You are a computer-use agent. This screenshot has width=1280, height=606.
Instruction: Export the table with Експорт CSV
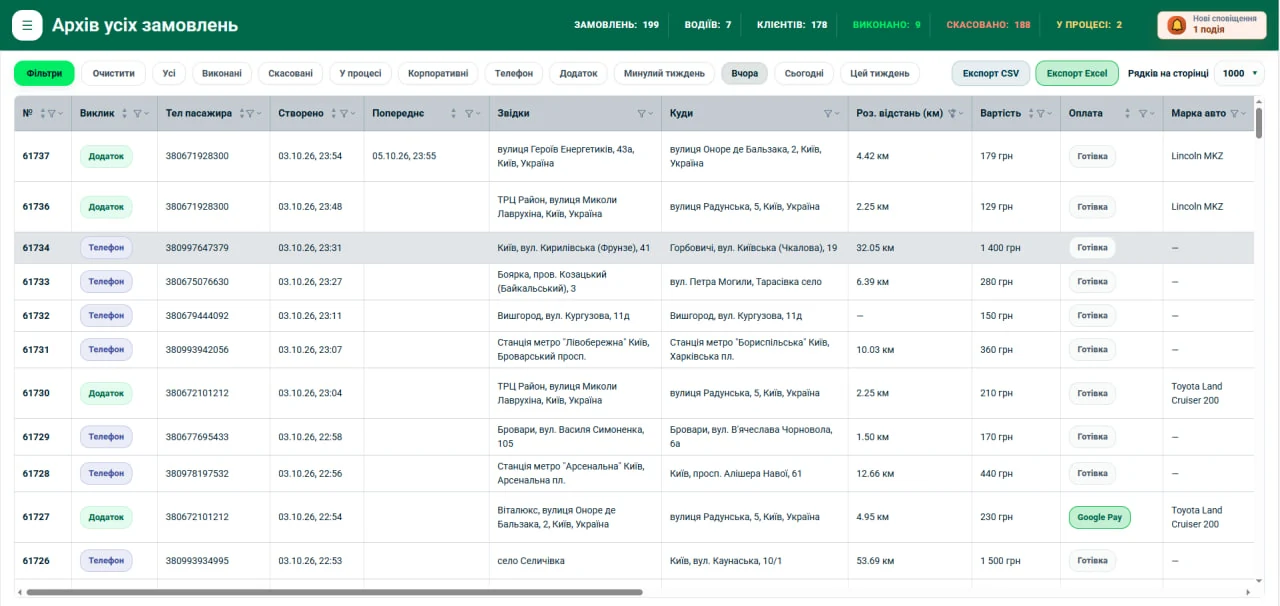[x=991, y=73]
